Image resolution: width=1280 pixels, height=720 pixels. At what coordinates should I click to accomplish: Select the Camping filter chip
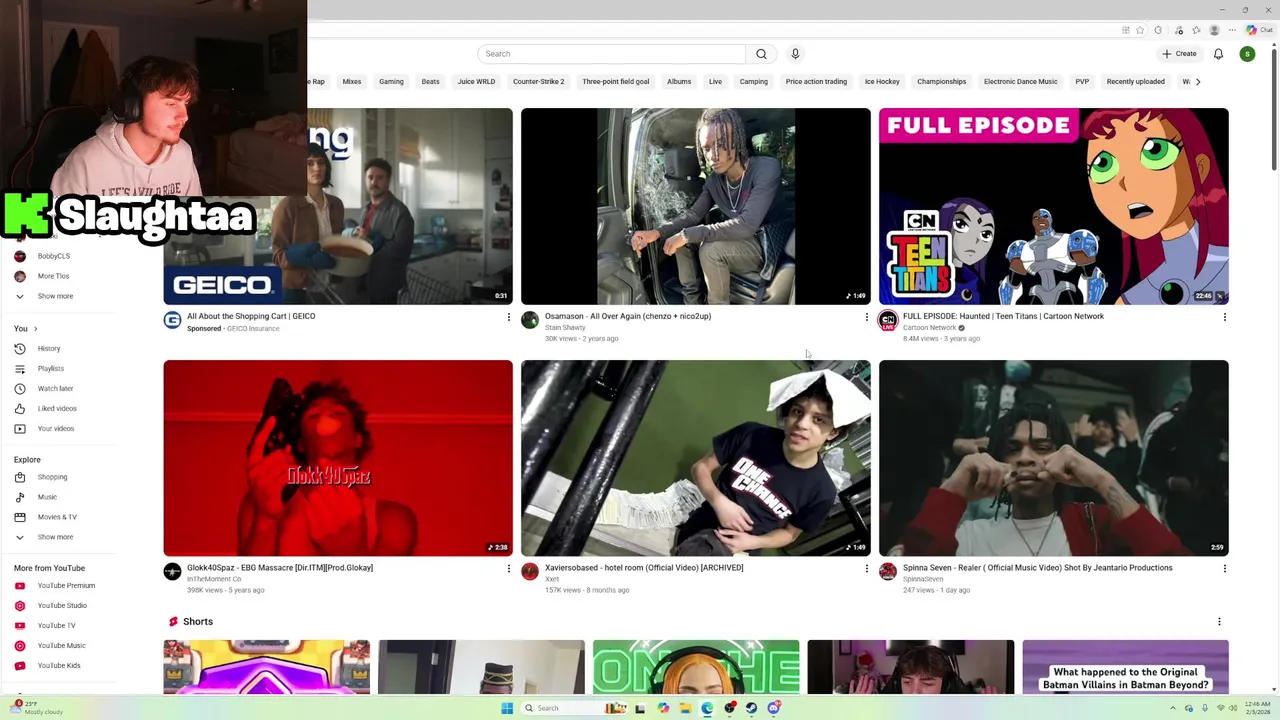click(x=754, y=82)
